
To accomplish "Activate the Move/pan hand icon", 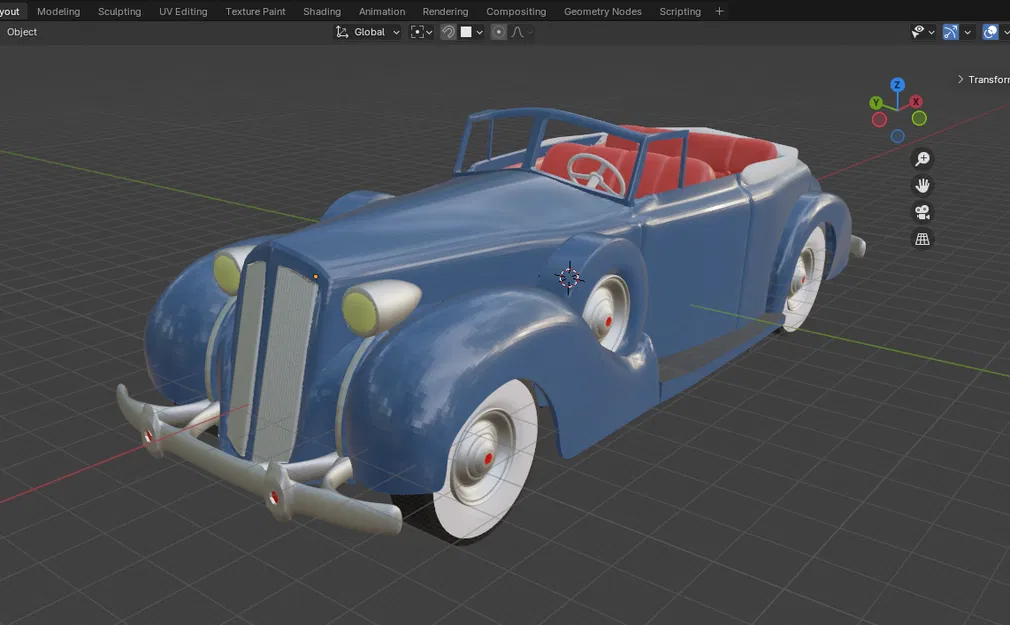I will 921,184.
